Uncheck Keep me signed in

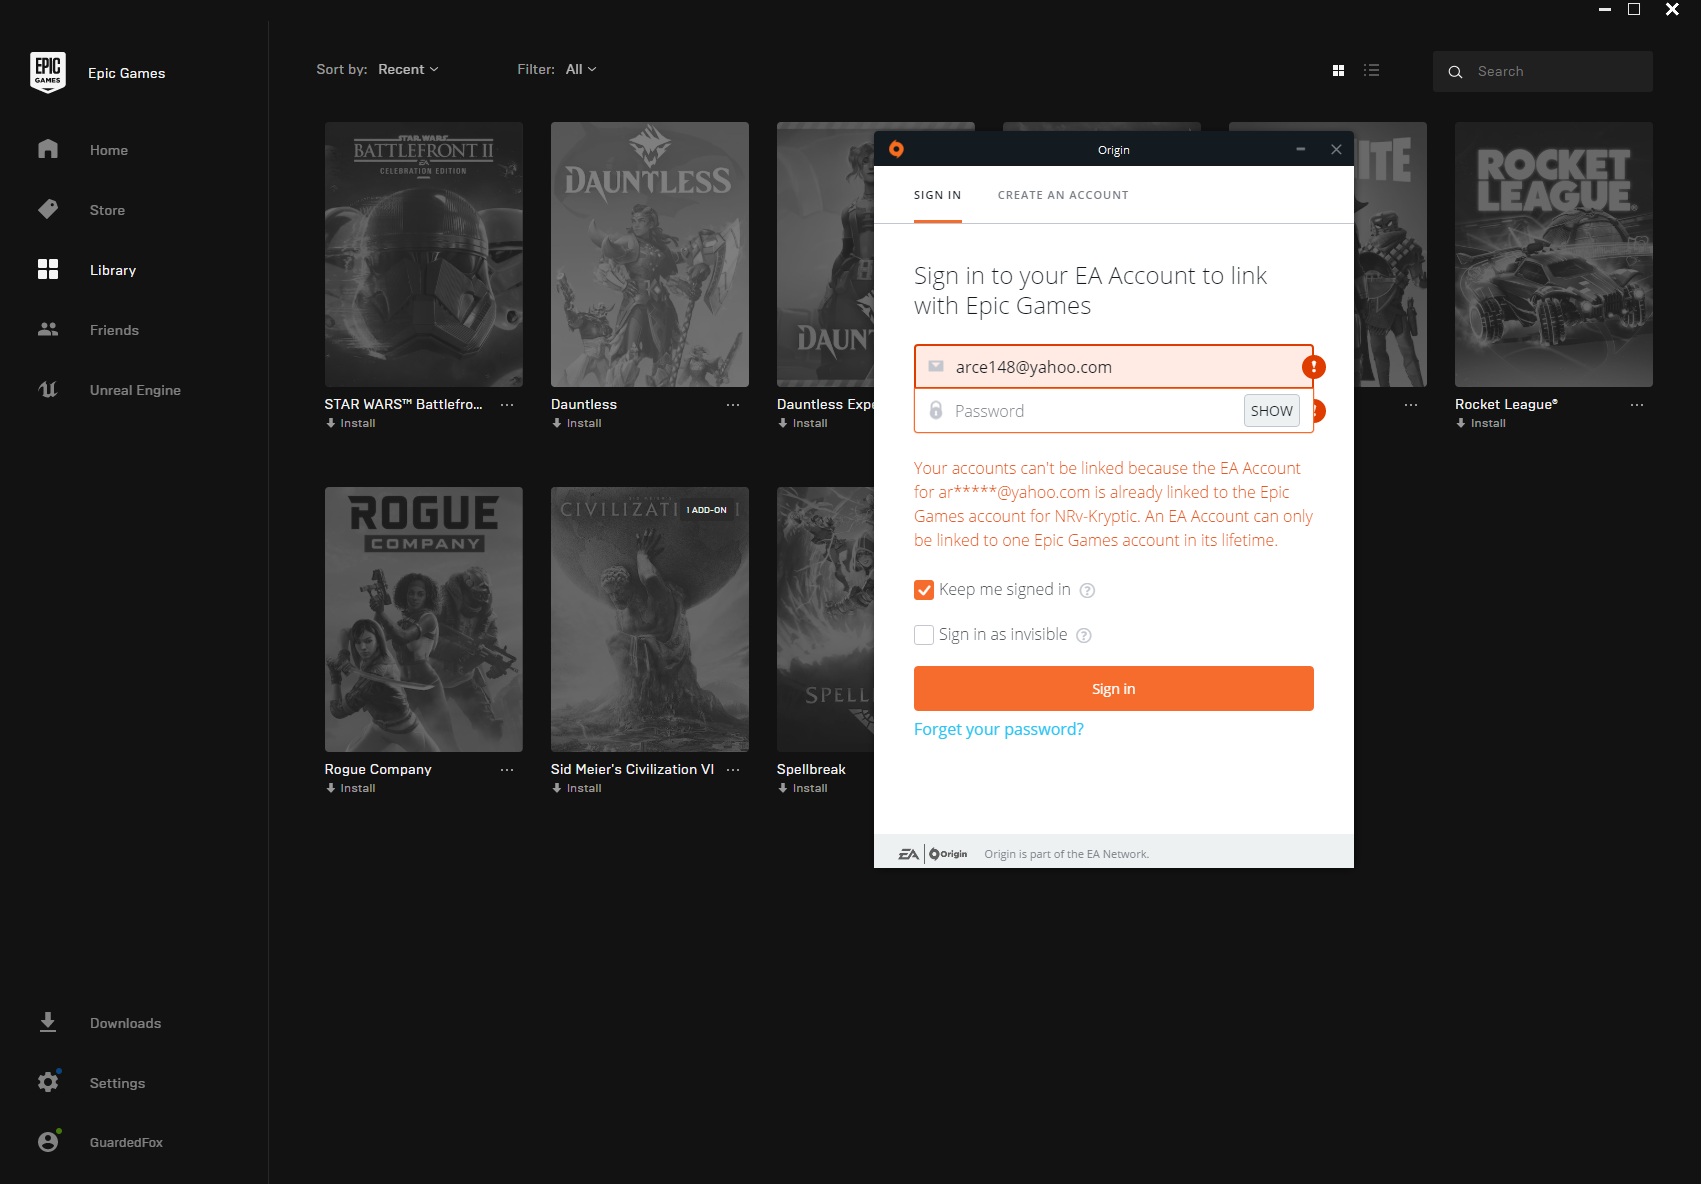[924, 590]
